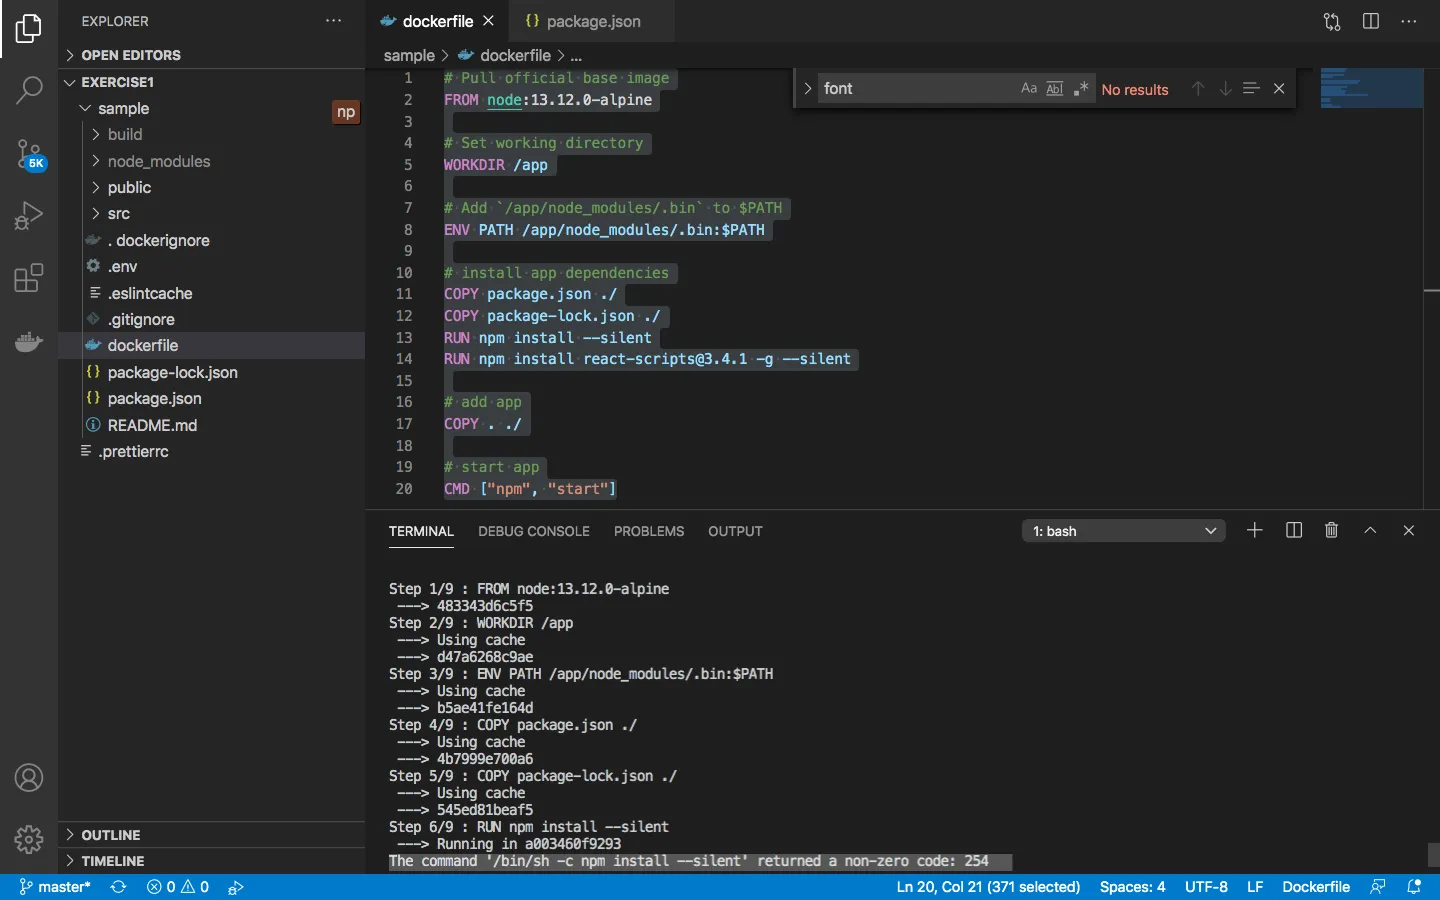The height and width of the screenshot is (900, 1440).
Task: Open the Extensions view
Action: pyautogui.click(x=29, y=279)
